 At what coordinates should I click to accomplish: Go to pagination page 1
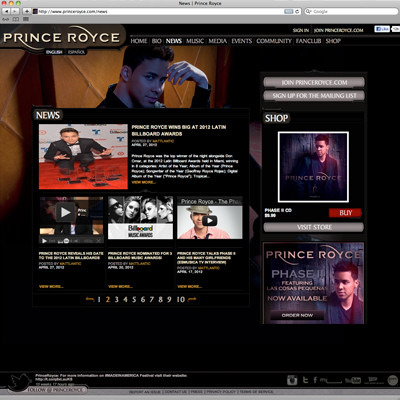click(99, 299)
